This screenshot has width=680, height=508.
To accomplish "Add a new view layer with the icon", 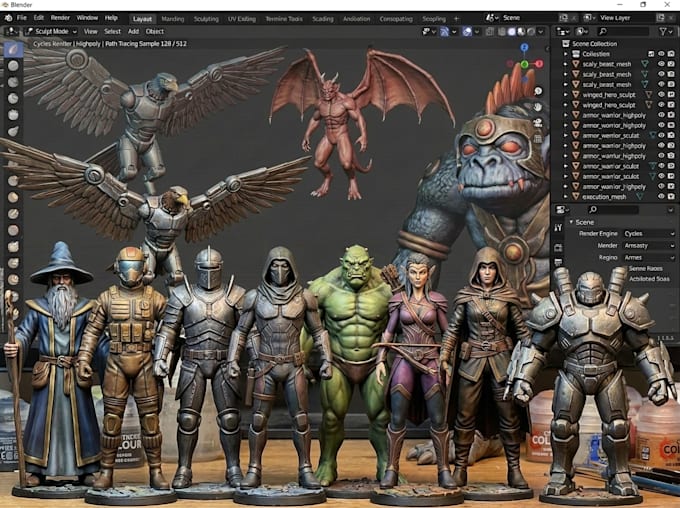I will [x=660, y=18].
